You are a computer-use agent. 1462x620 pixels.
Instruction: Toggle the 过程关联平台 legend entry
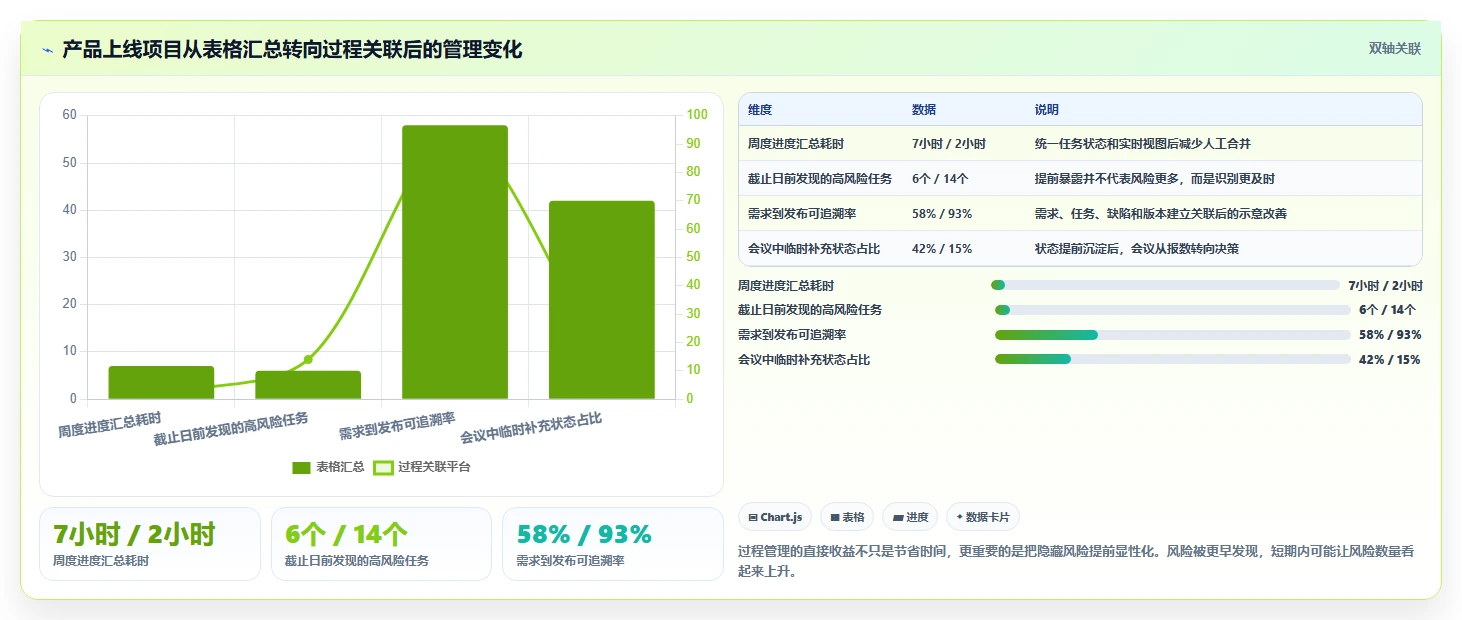pyautogui.click(x=421, y=467)
